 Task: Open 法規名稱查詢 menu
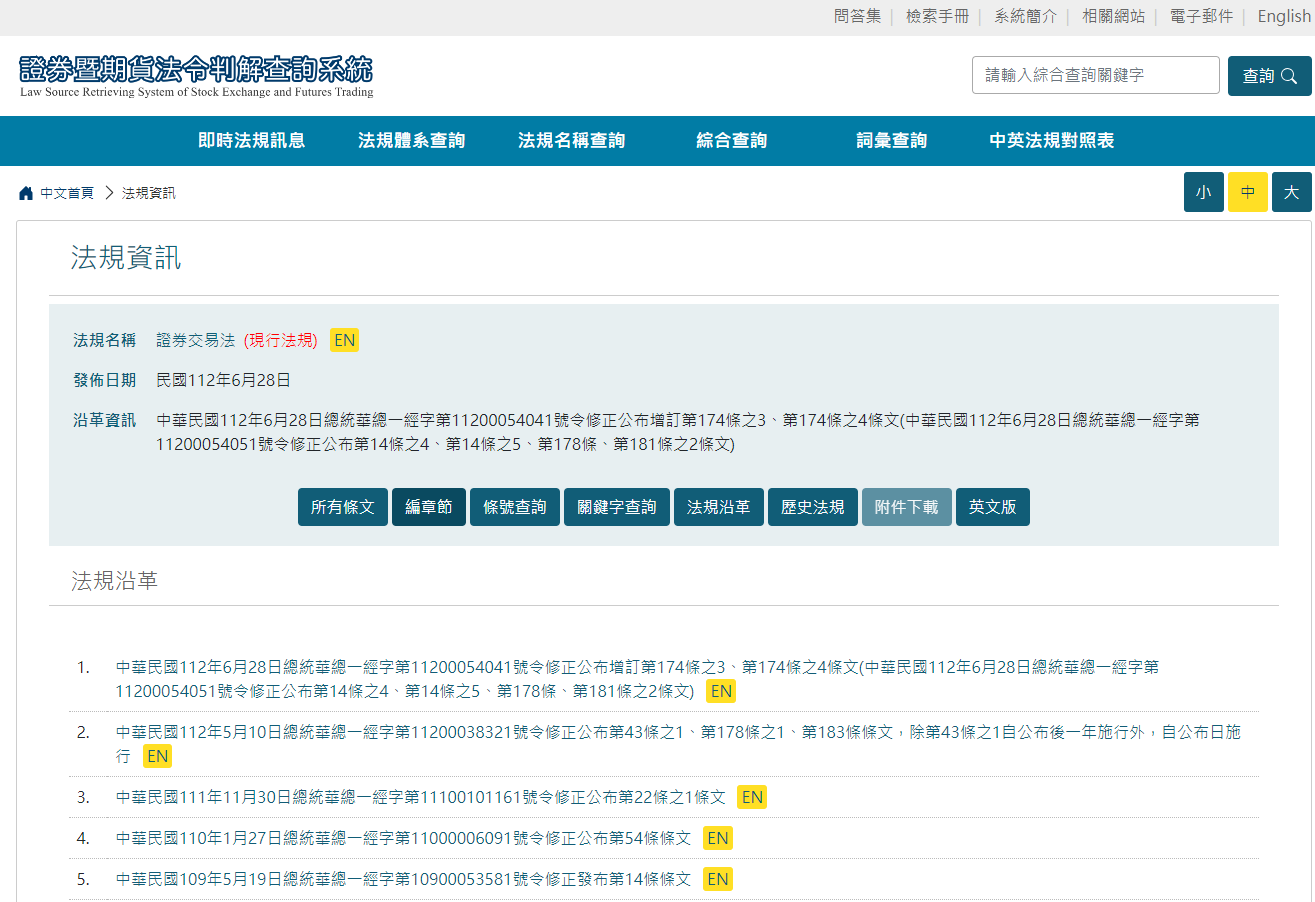coord(572,141)
